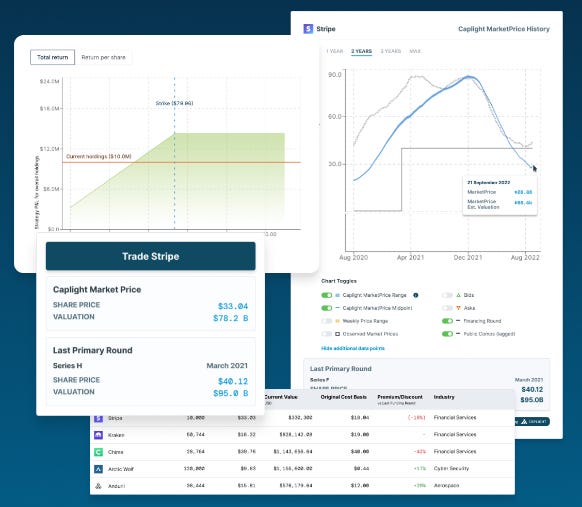Click the yellow Weekly Price Range legend icon
This screenshot has width=582, height=507.
coord(337,321)
